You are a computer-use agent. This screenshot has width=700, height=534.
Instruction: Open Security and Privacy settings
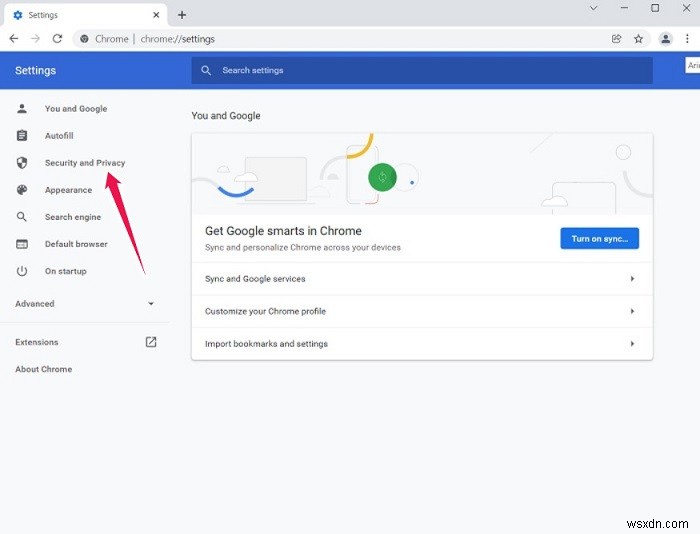click(x=85, y=163)
